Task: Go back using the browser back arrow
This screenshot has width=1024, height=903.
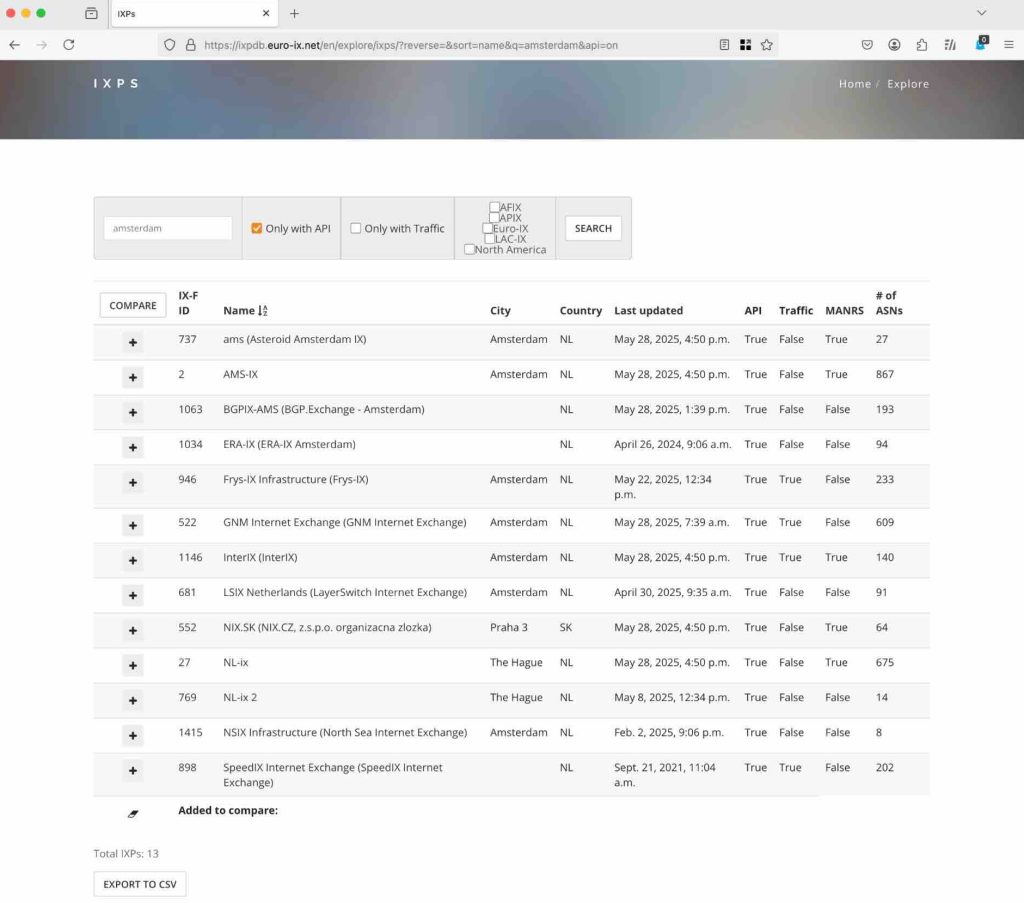Action: tap(14, 45)
